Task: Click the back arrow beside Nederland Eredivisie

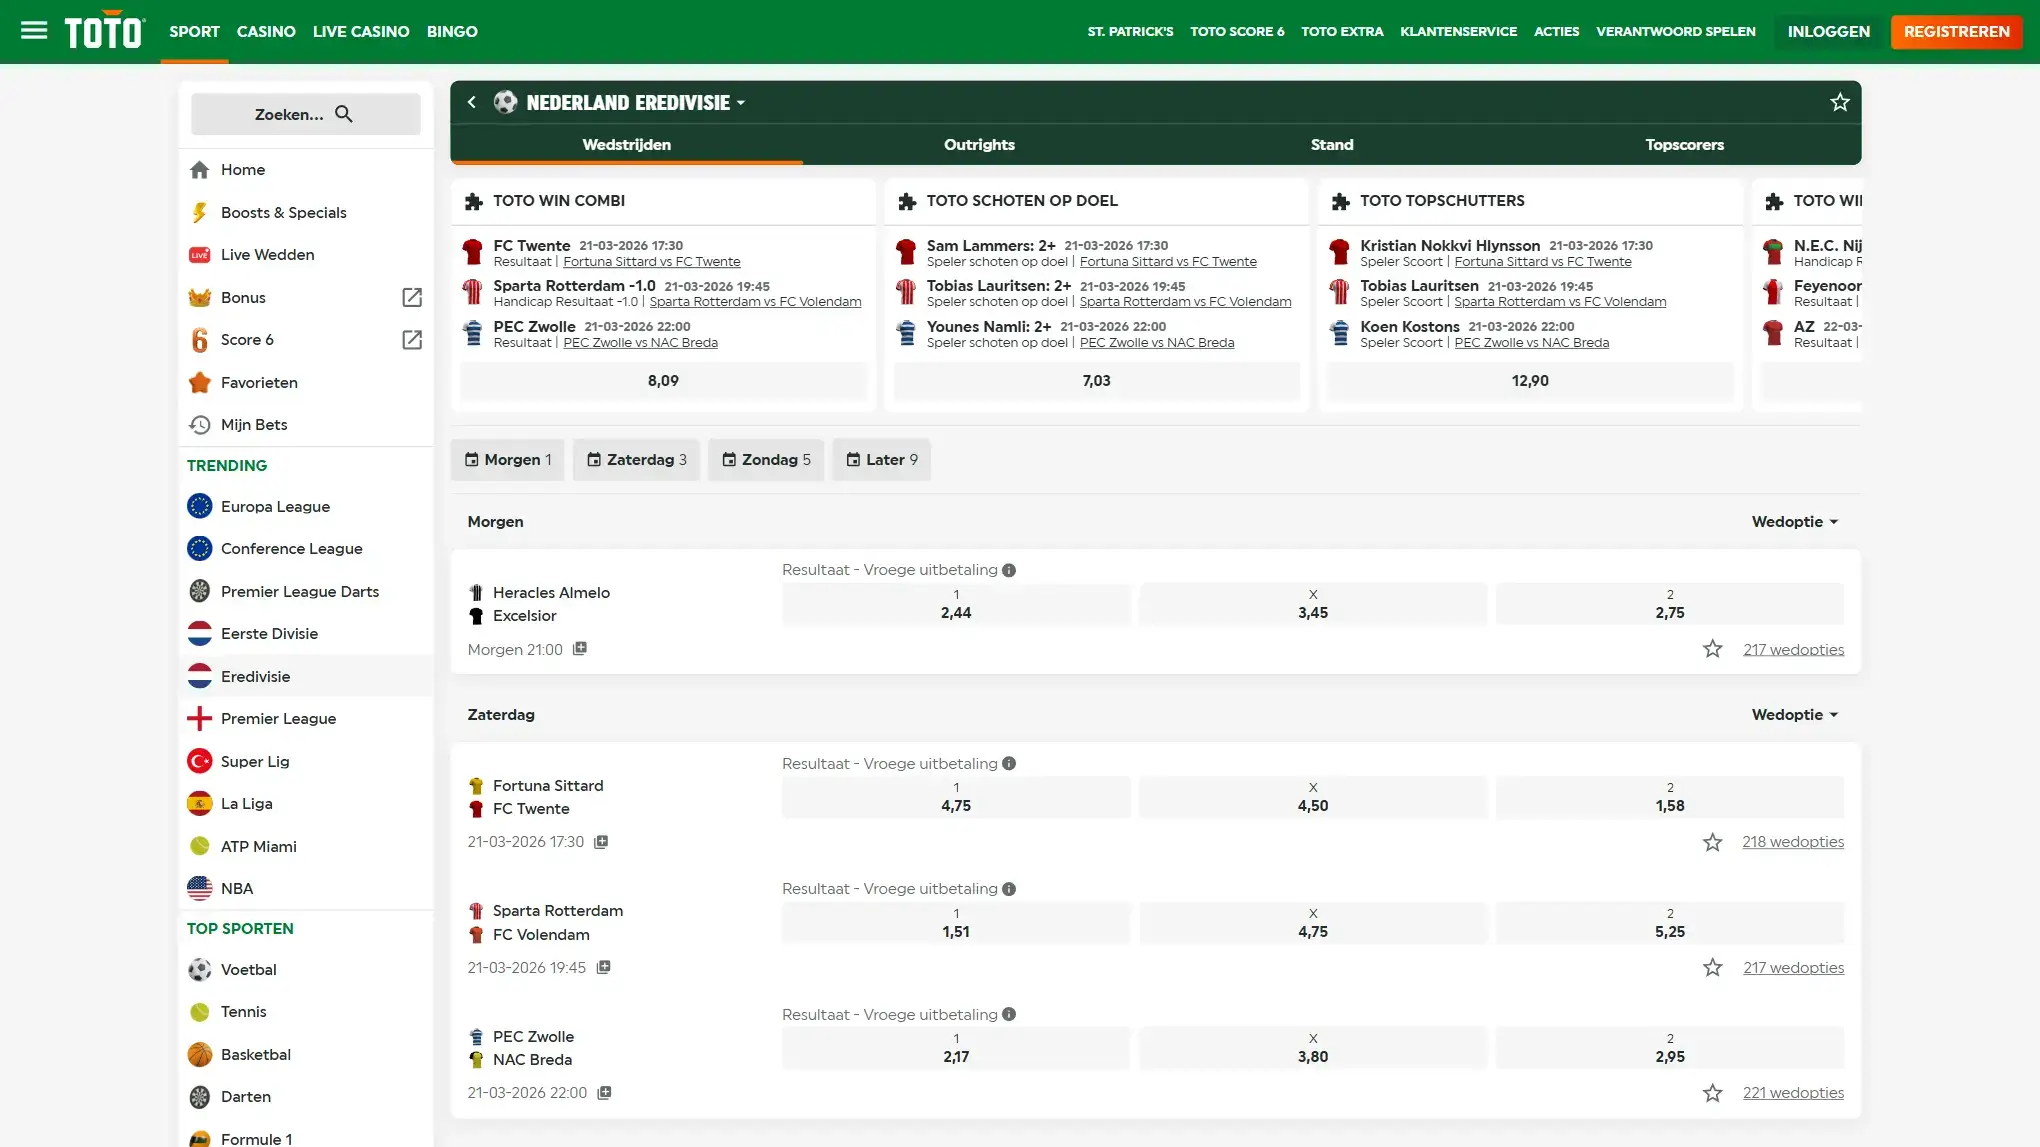Action: click(472, 102)
